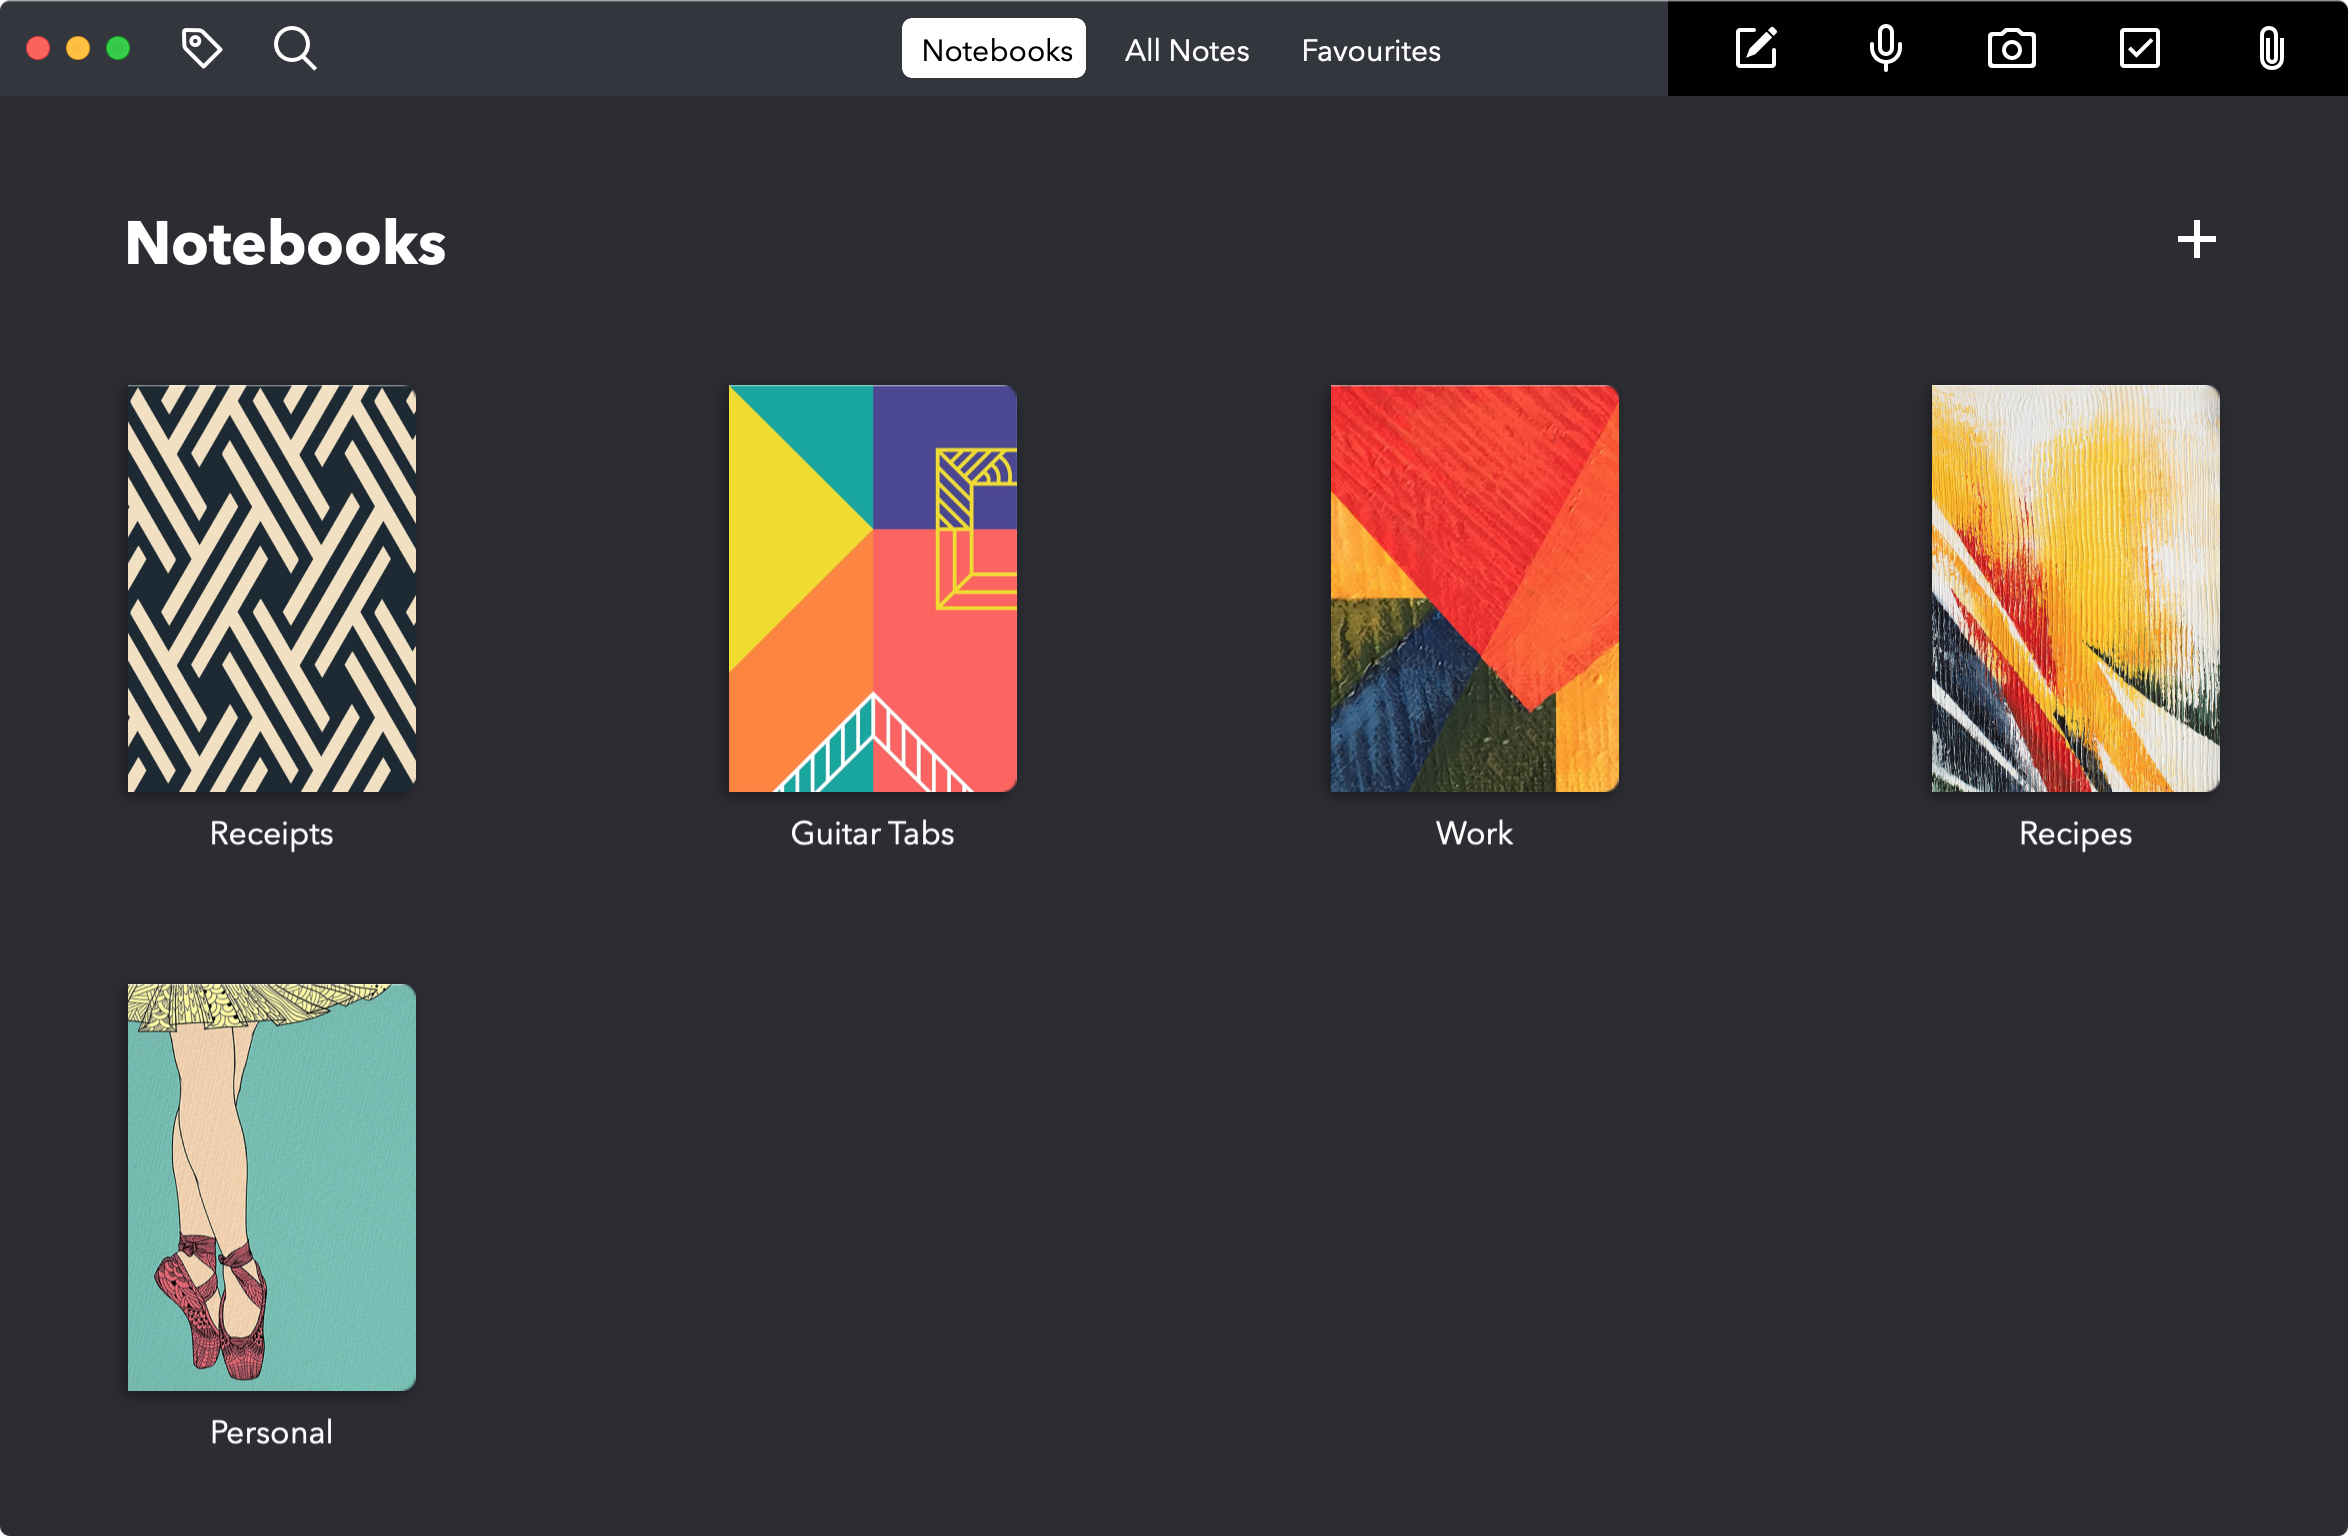Create a checklist note

click(2139, 48)
